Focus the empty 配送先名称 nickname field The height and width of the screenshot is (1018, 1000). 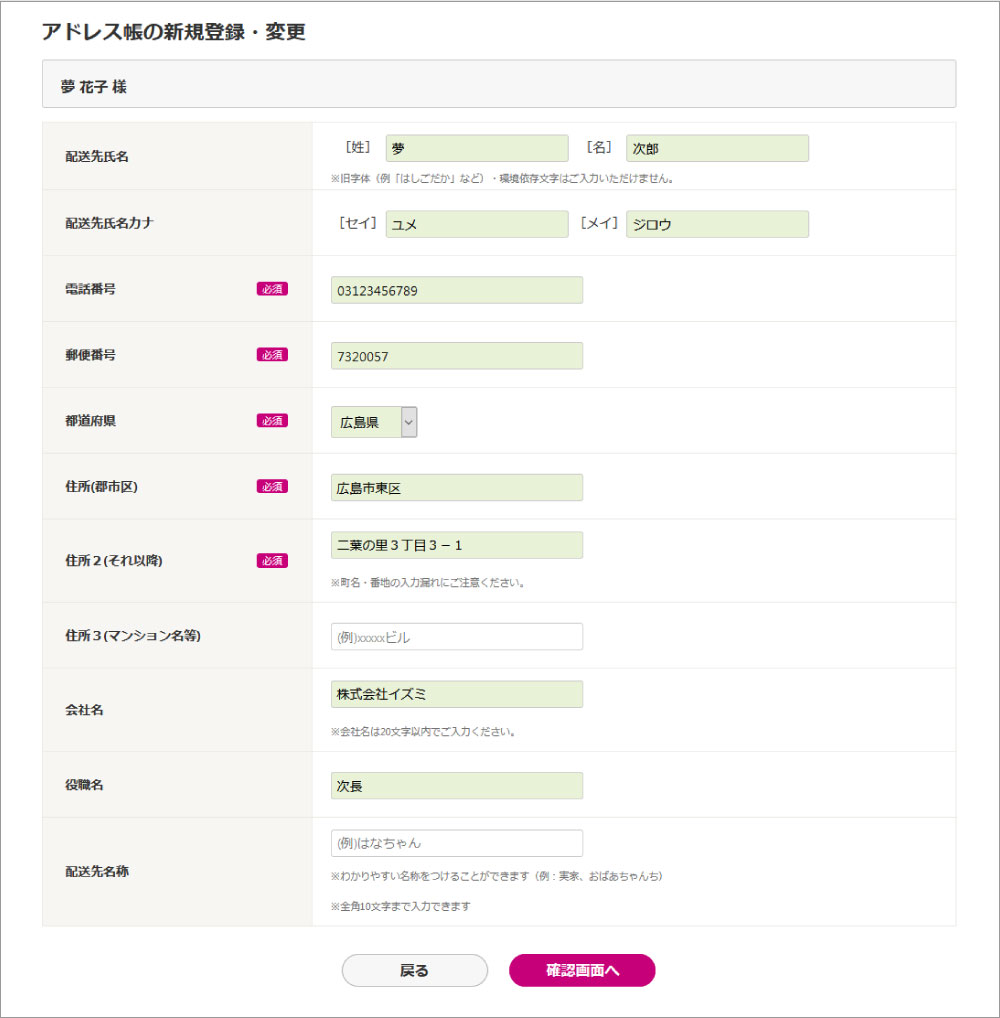[x=456, y=843]
